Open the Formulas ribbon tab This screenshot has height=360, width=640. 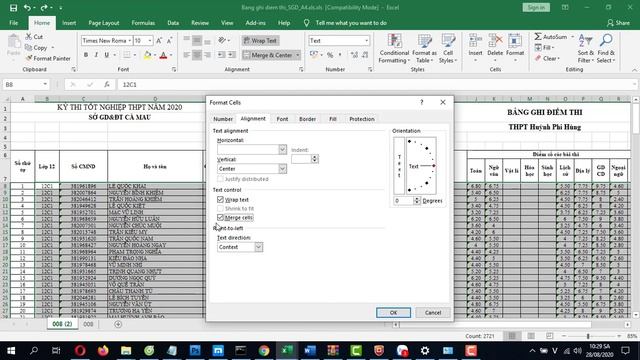143,23
